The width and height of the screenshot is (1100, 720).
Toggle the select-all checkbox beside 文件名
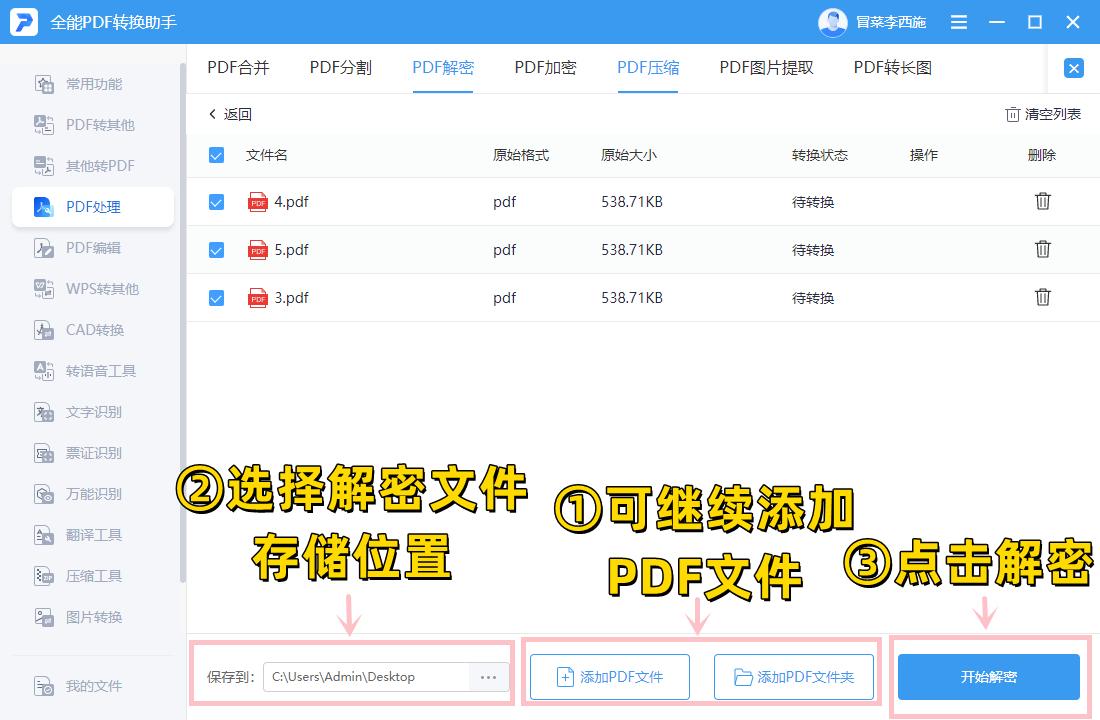pos(216,155)
